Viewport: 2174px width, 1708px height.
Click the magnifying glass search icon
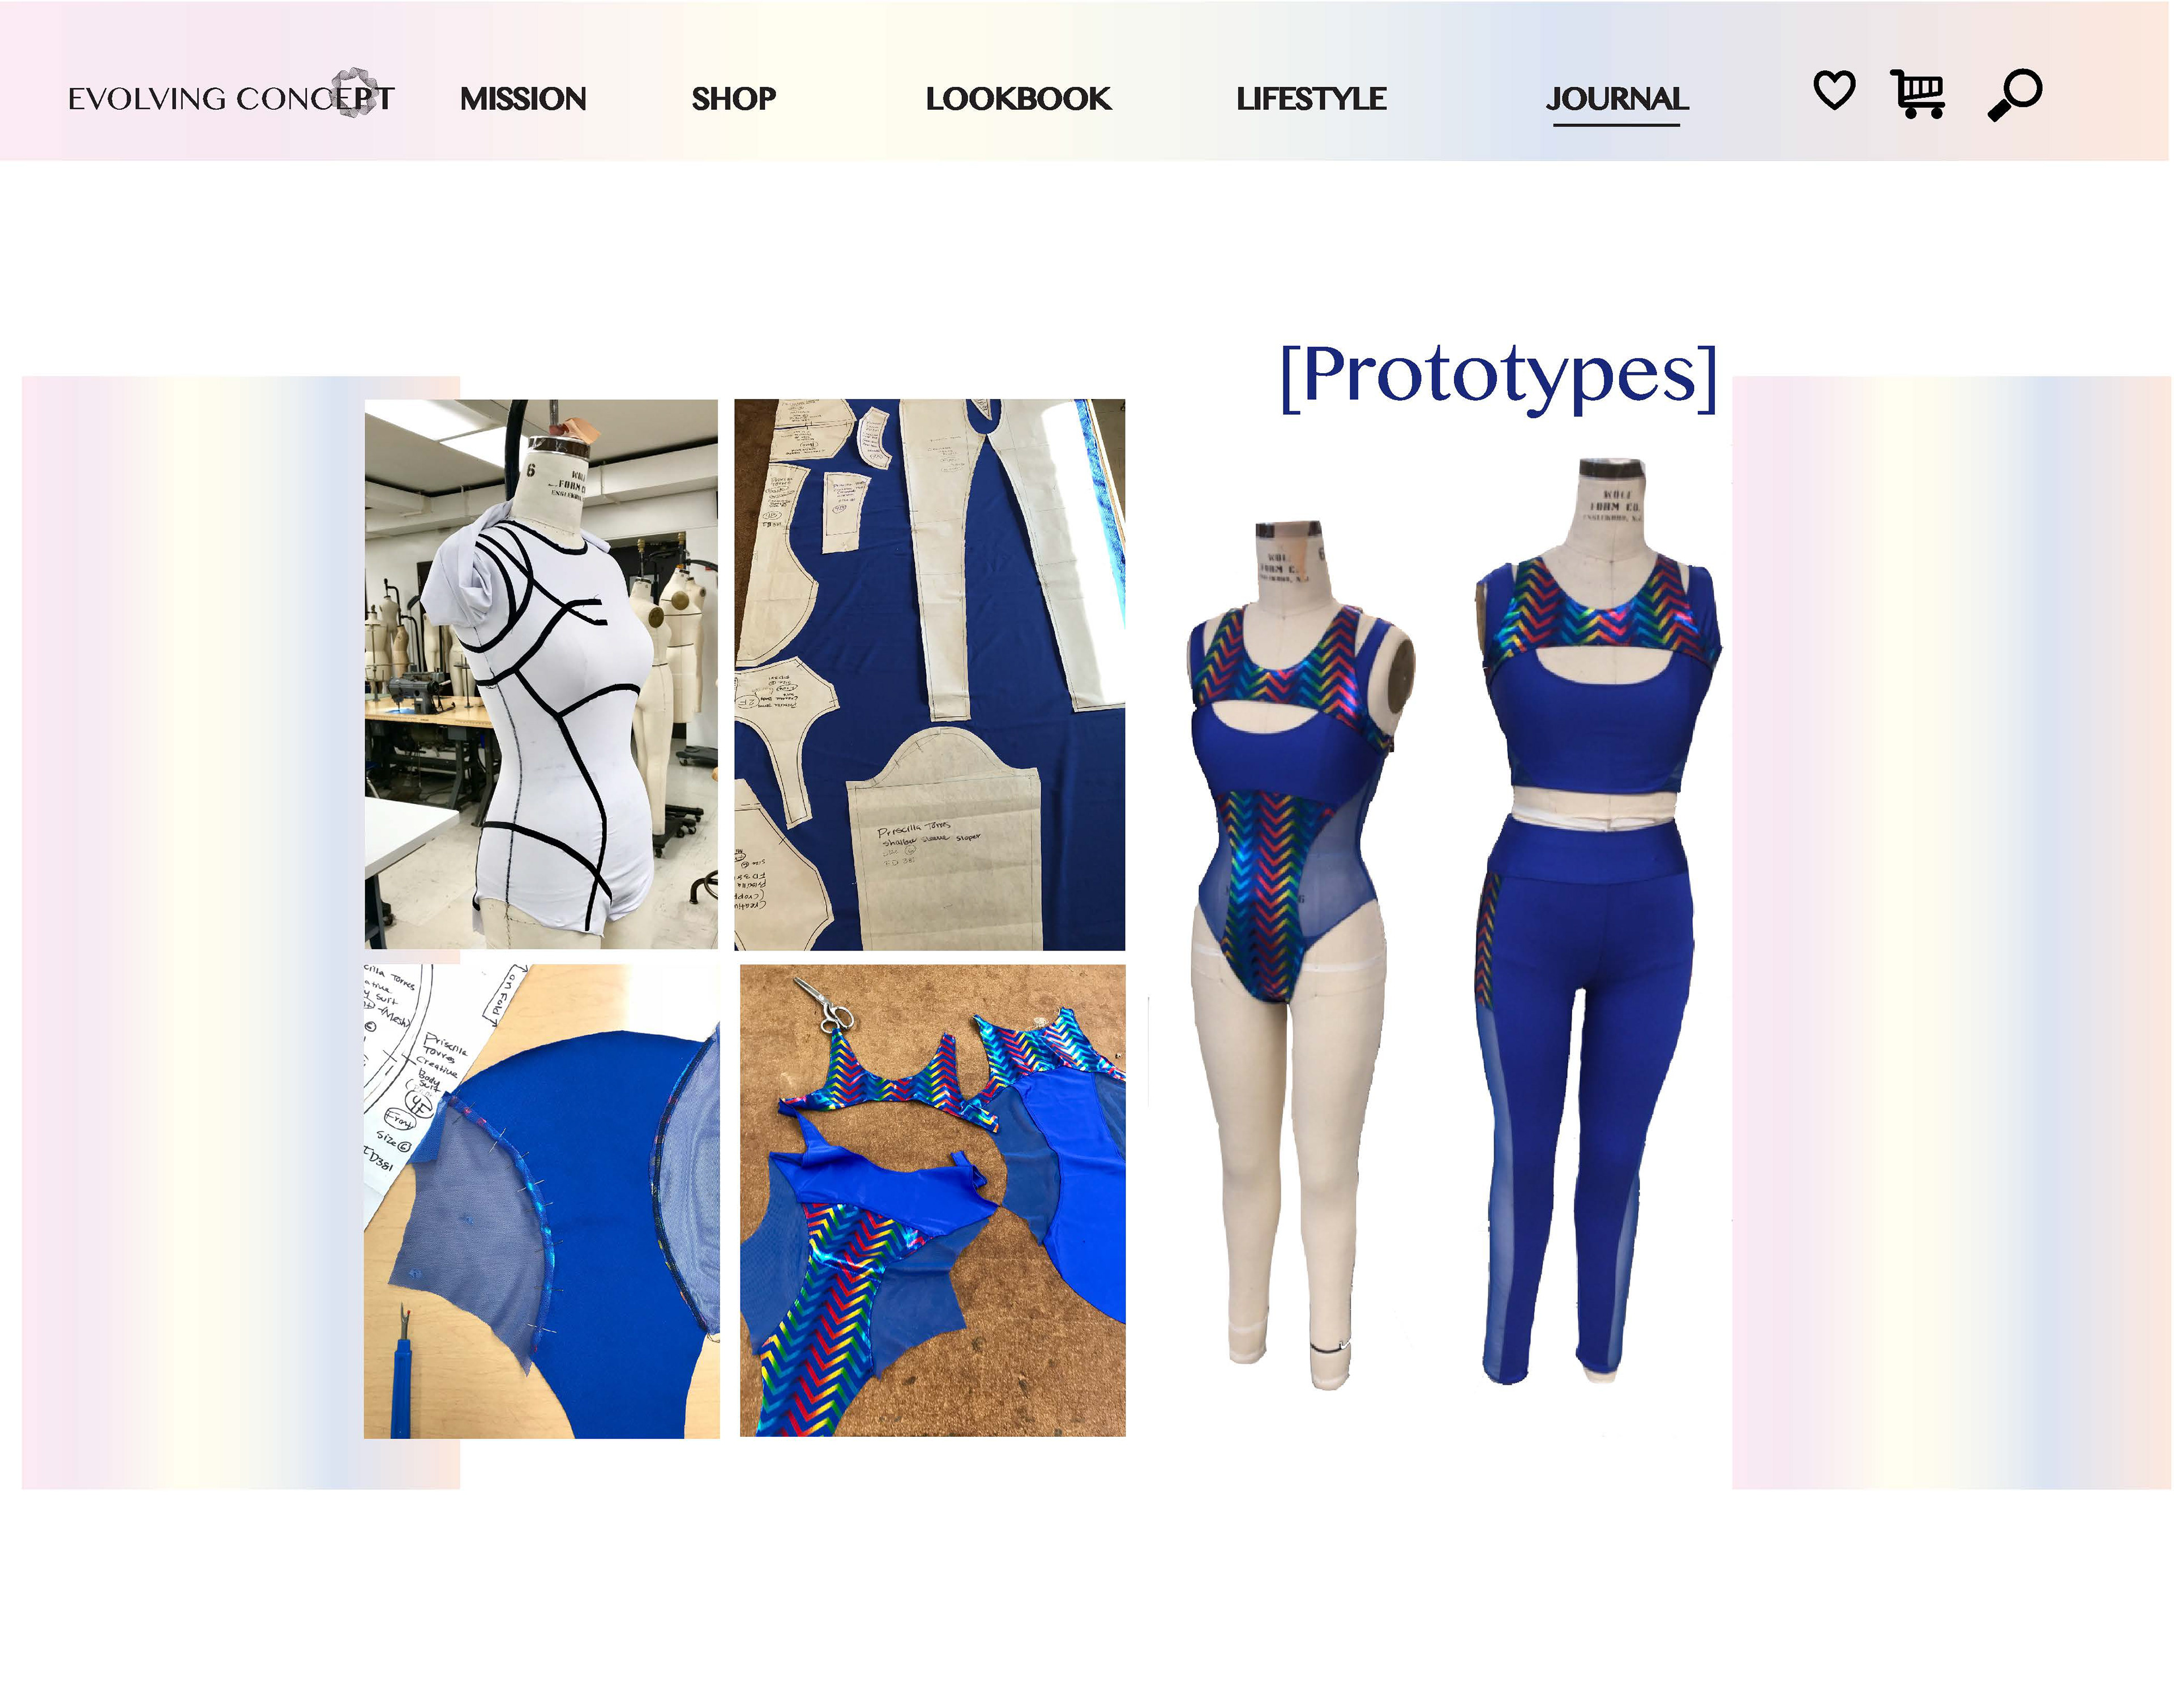coord(2014,95)
